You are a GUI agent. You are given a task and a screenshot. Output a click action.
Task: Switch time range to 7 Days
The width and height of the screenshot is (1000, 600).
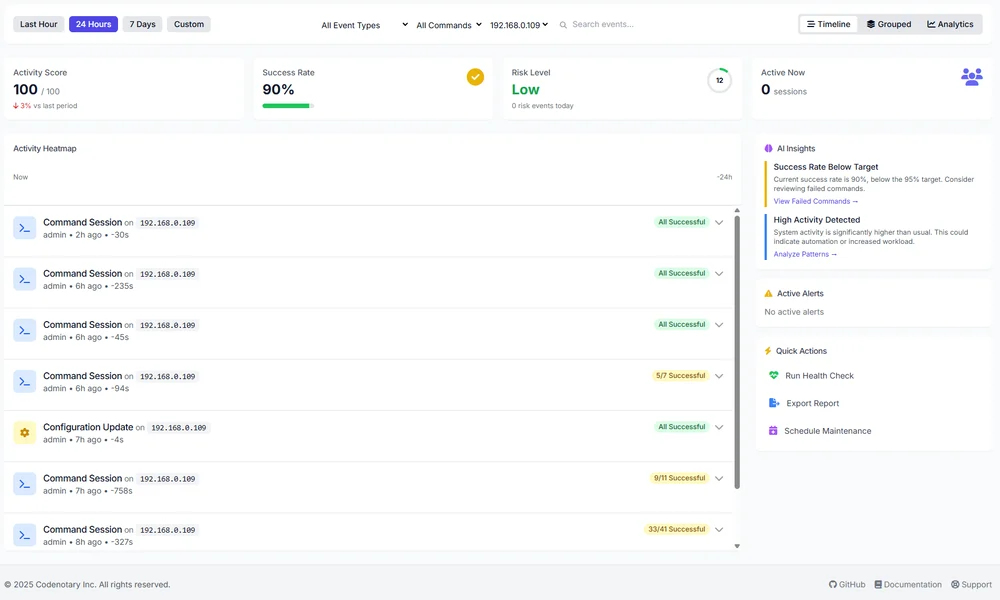142,24
